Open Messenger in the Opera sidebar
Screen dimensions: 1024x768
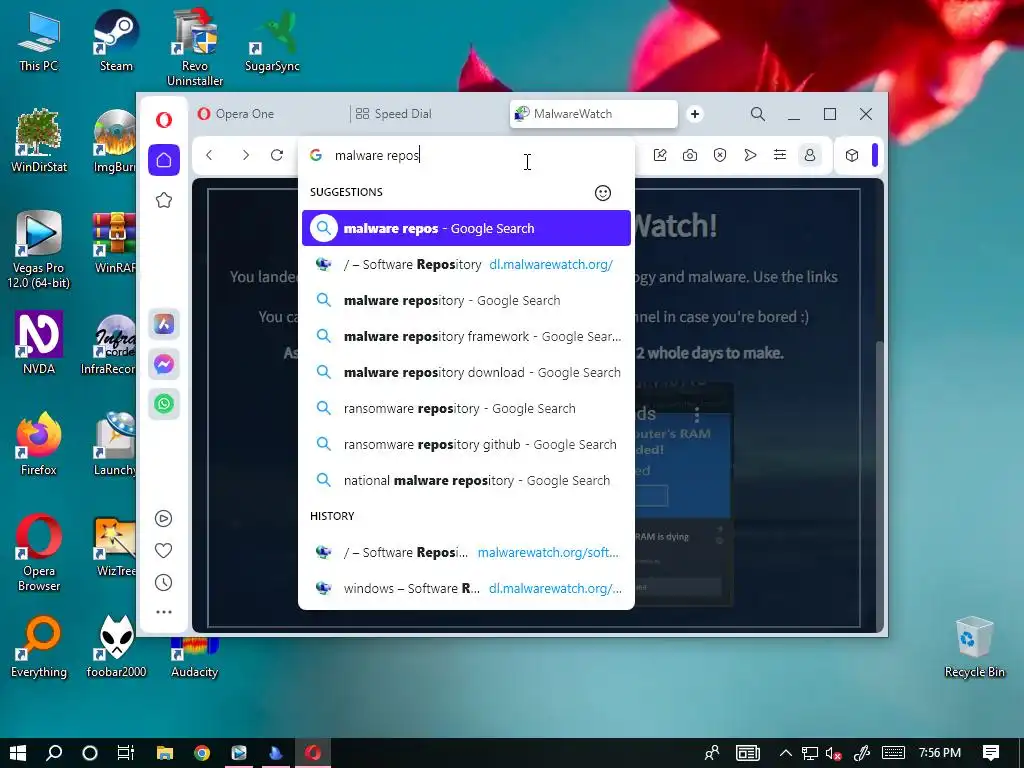coord(164,364)
